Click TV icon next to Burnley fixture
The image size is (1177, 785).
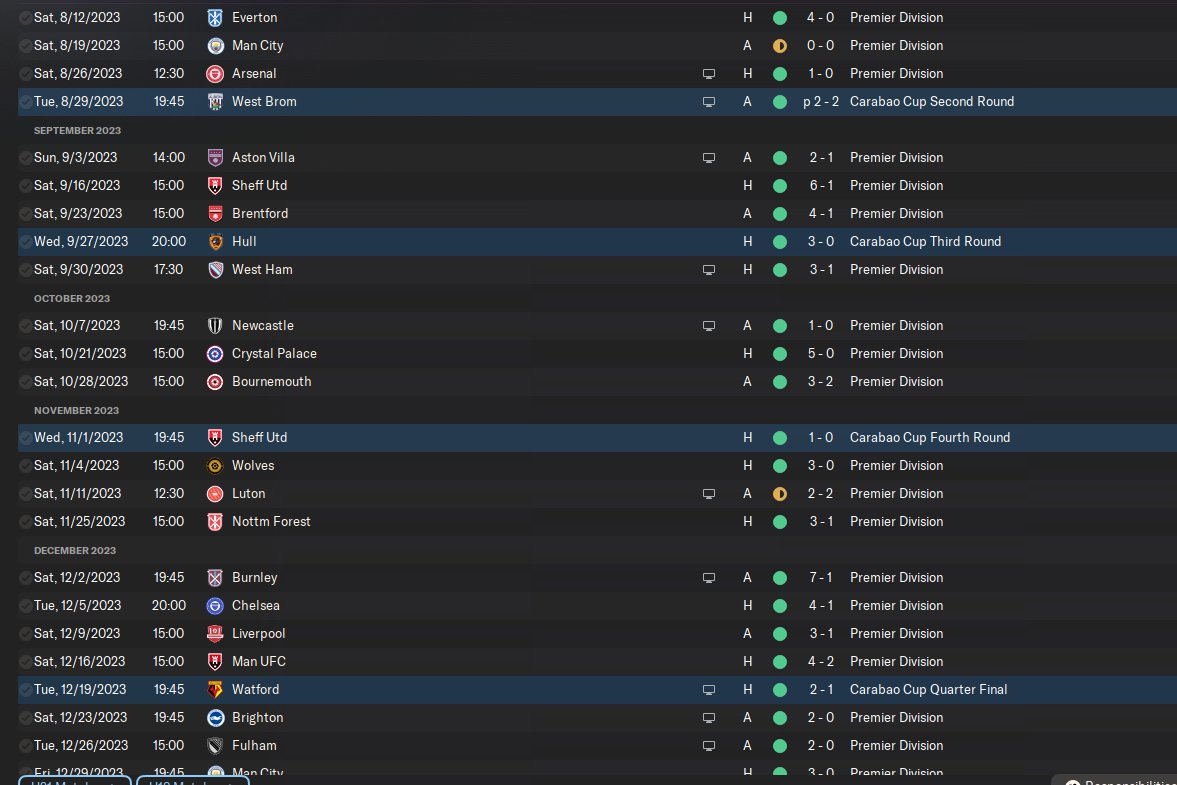(x=709, y=578)
